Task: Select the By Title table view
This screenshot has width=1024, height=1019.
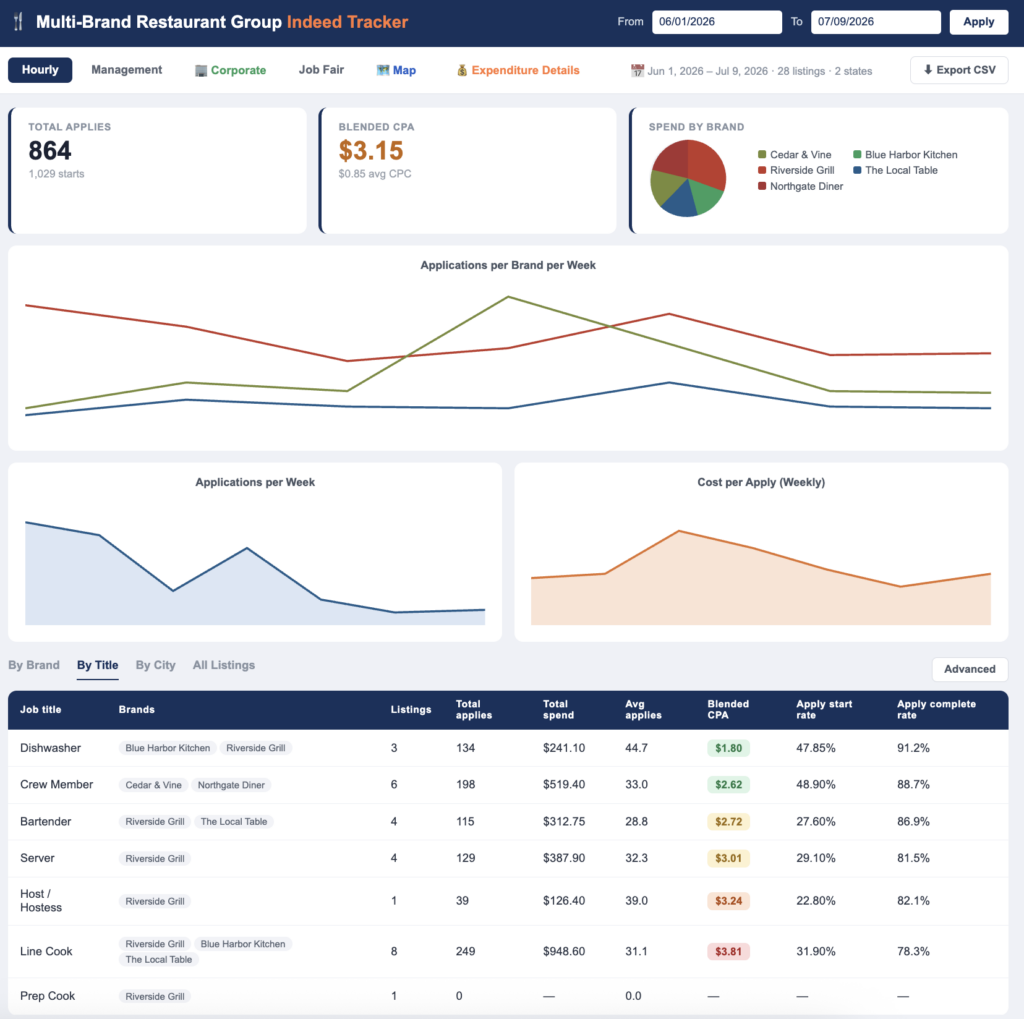Action: click(x=97, y=665)
